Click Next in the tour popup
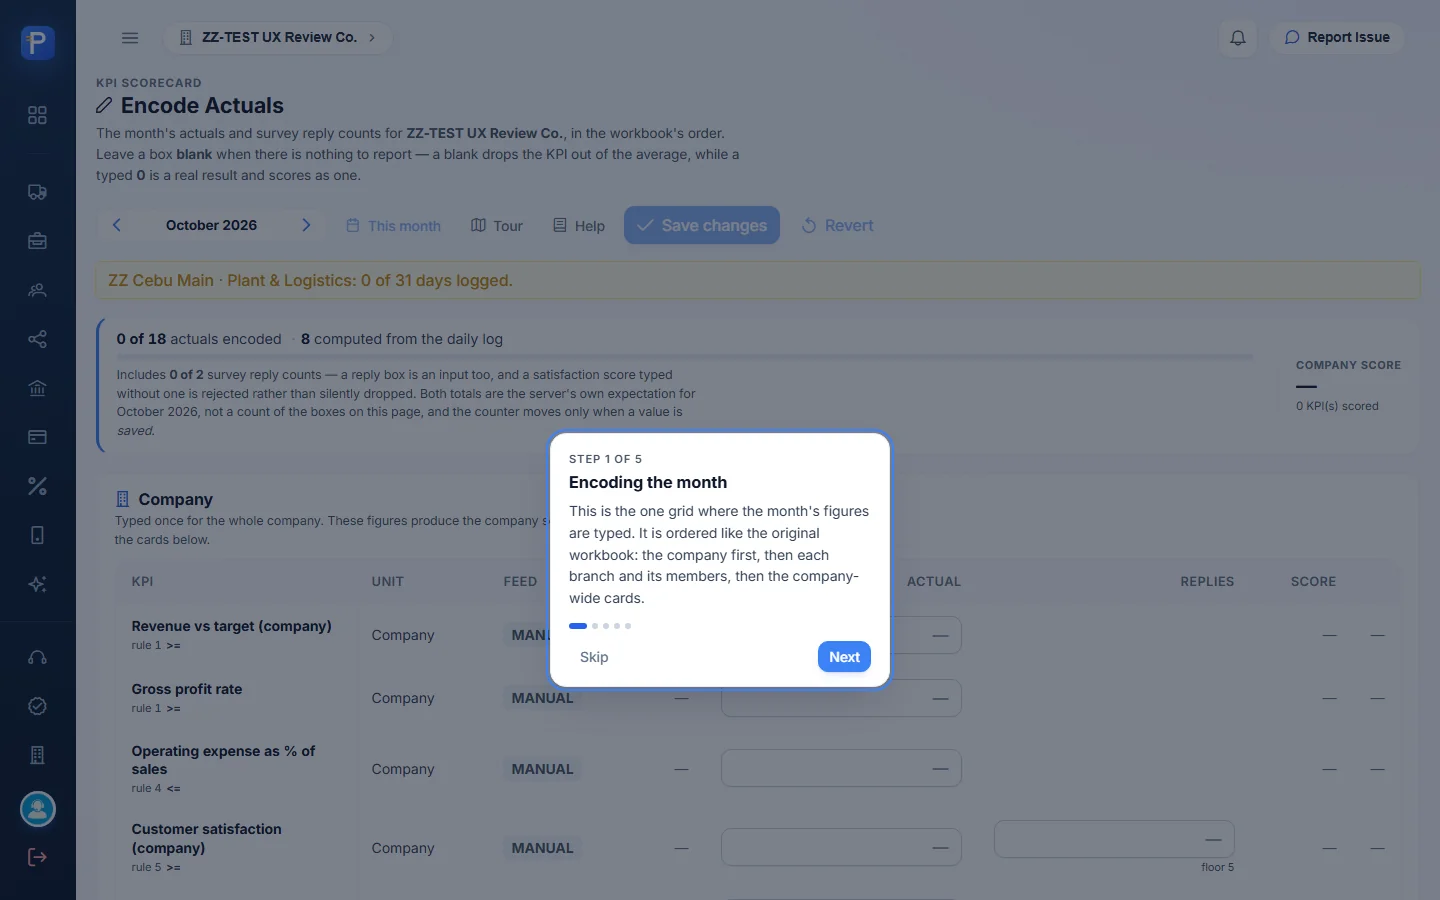The image size is (1440, 900). coord(844,657)
